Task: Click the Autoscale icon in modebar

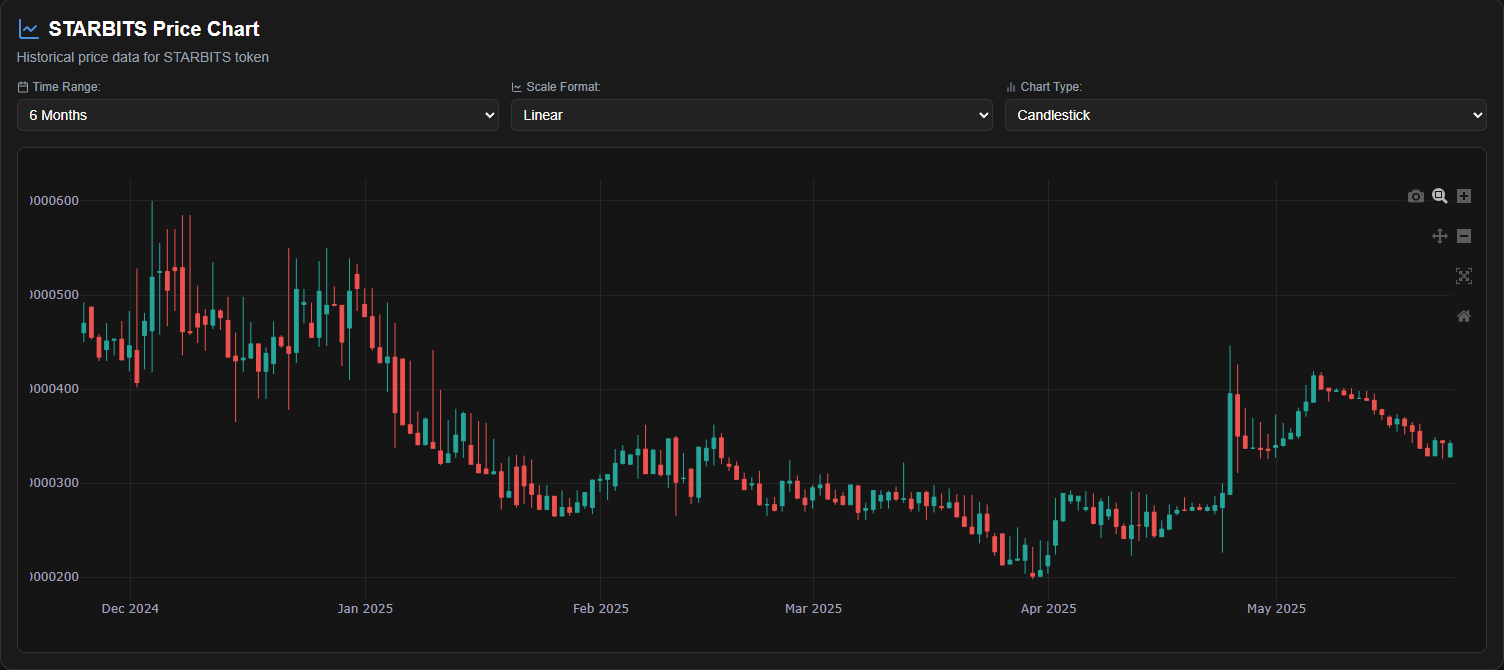Action: (1464, 276)
